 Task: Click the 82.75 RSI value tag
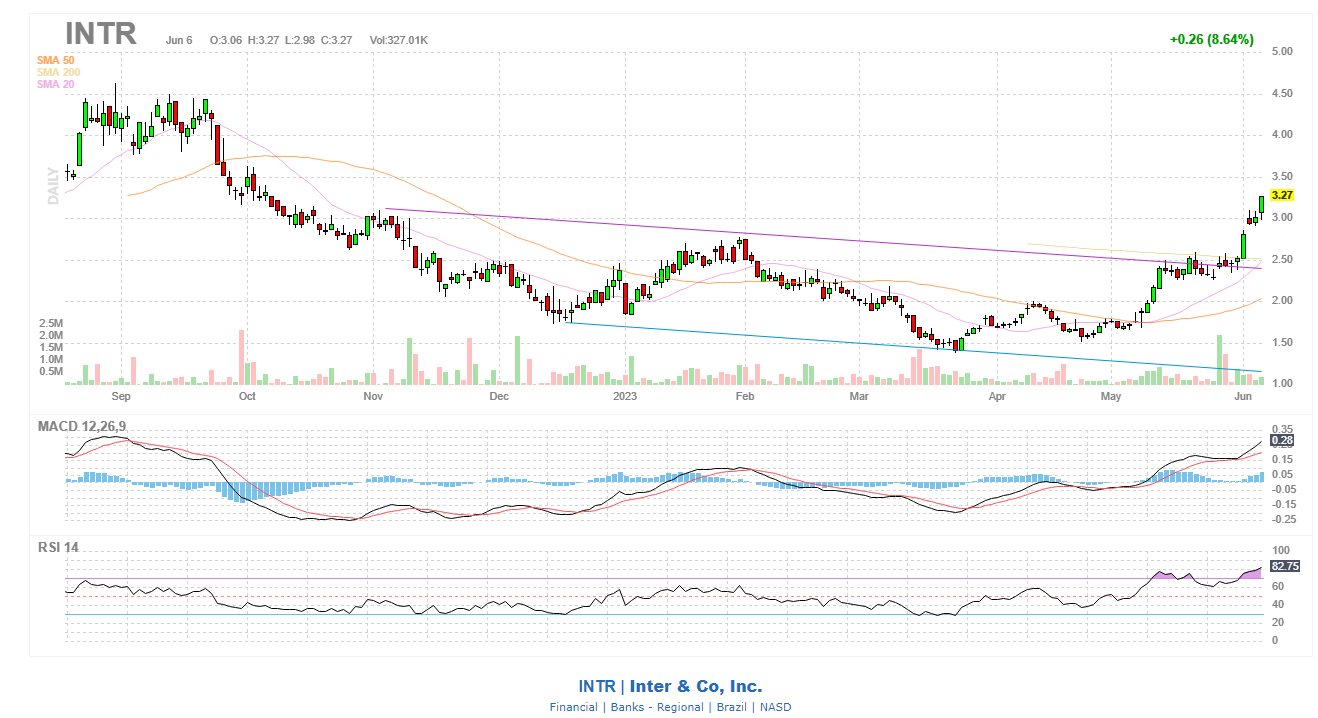(x=1284, y=566)
